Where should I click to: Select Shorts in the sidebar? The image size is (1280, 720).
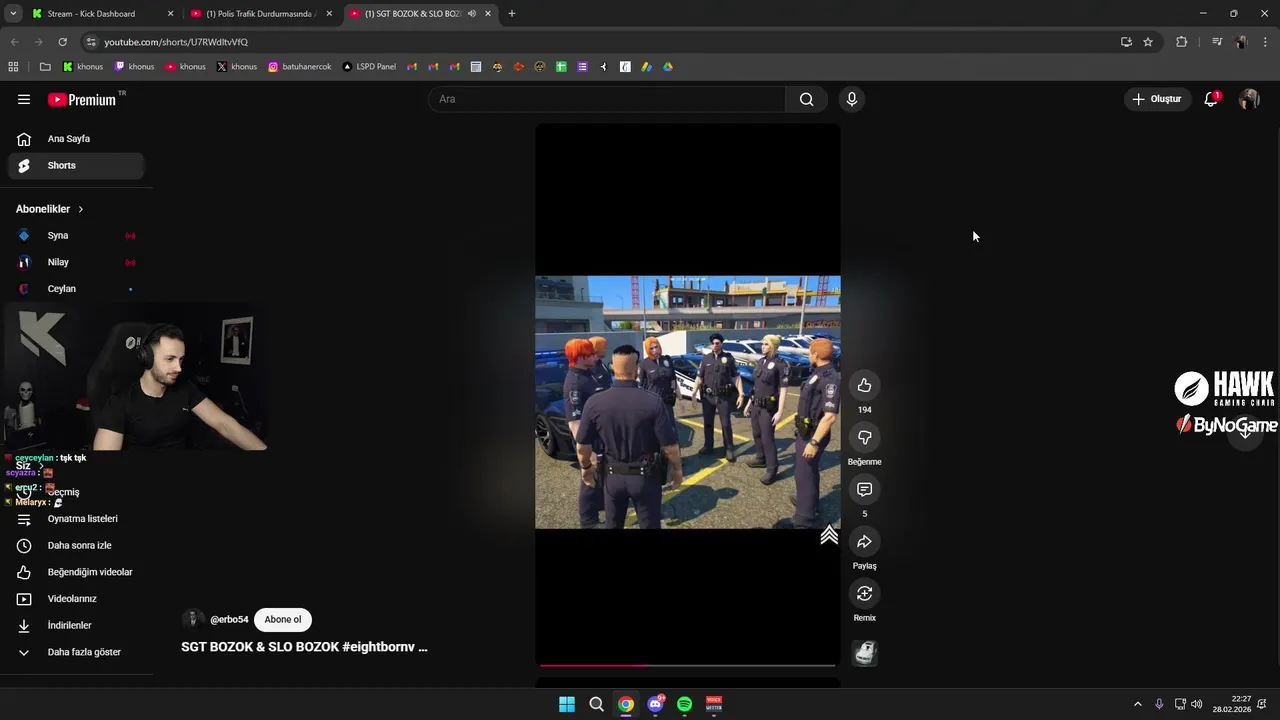[76, 166]
